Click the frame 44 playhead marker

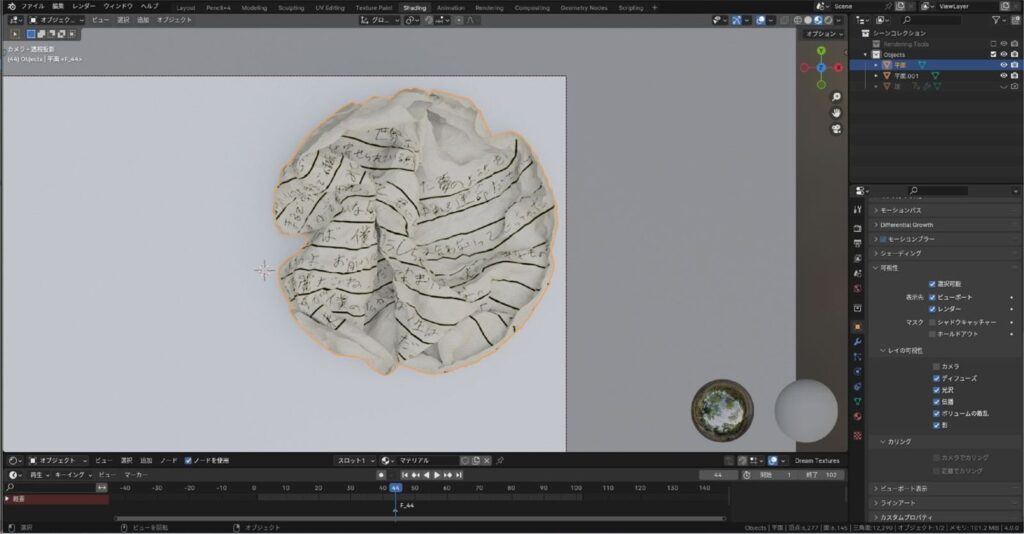pos(395,488)
